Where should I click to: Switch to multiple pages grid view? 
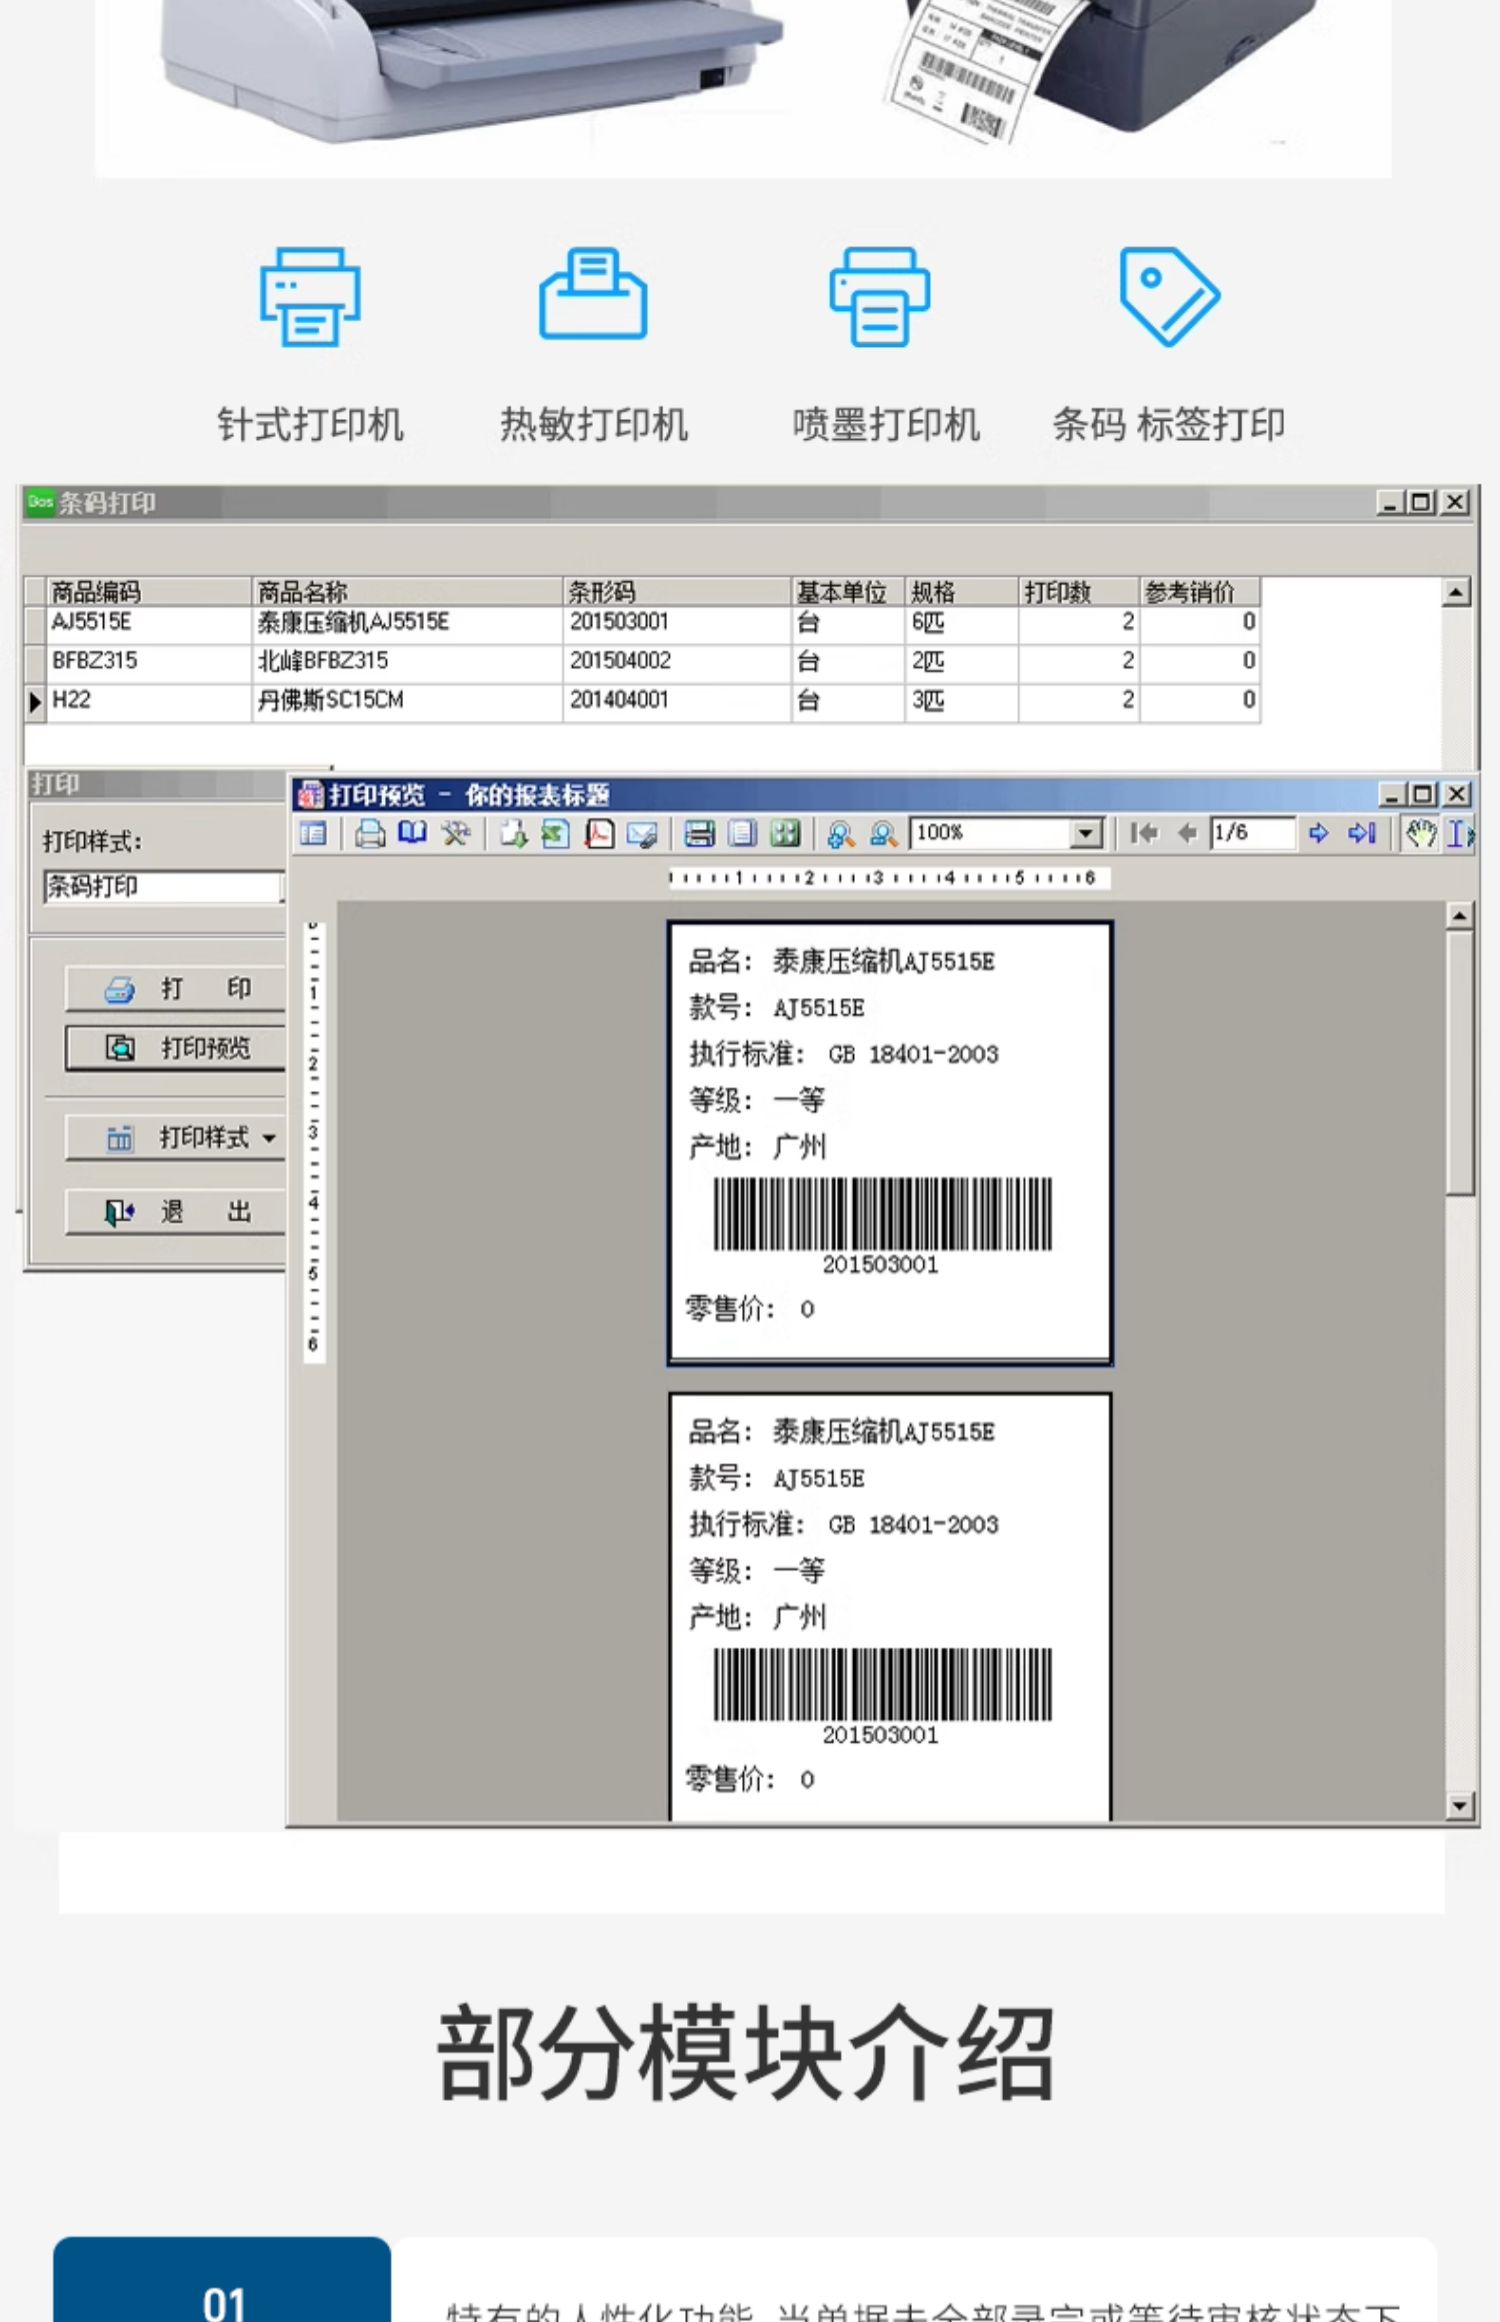pos(785,833)
